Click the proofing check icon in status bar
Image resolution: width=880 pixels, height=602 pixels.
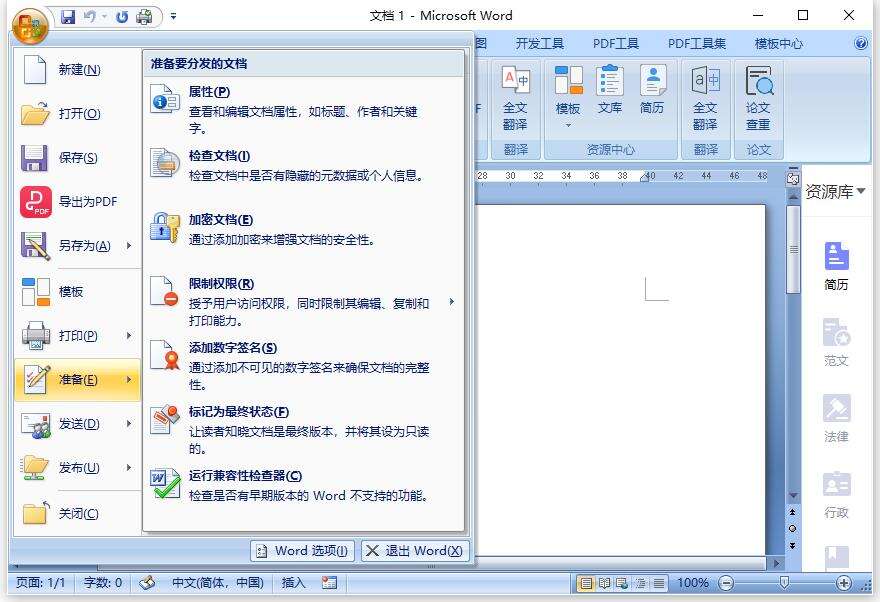147,583
